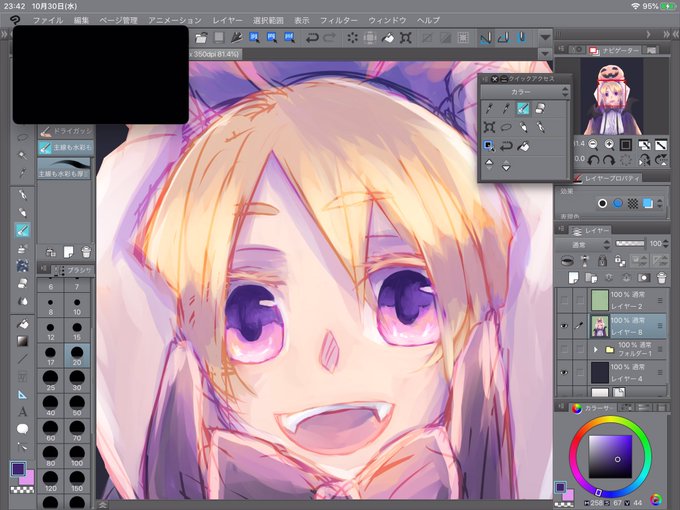The image size is (680, 510).
Task: Open the 編集 menu
Action: [x=81, y=20]
